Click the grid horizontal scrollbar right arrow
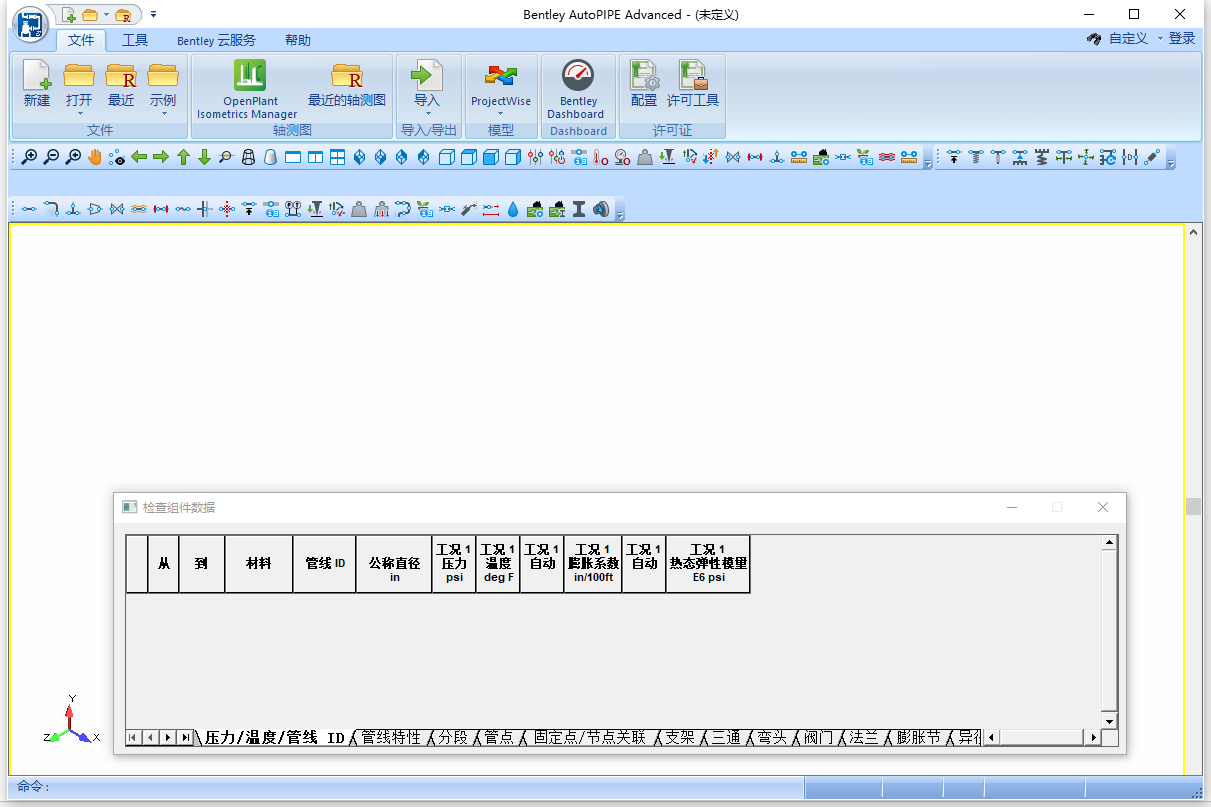The width and height of the screenshot is (1211, 807). pos(1093,738)
